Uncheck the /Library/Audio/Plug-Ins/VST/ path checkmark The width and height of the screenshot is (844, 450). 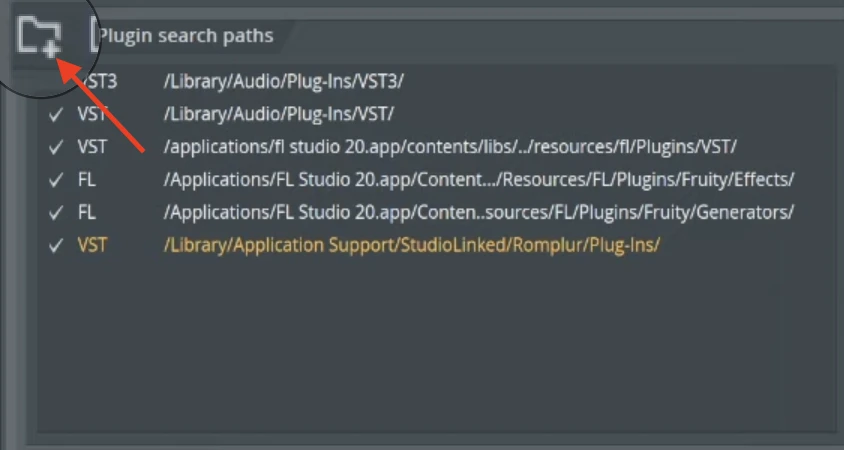tap(56, 114)
